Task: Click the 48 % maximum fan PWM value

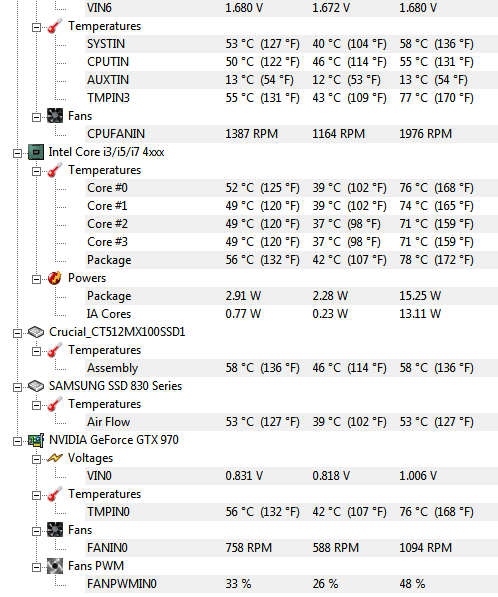Action: [412, 584]
